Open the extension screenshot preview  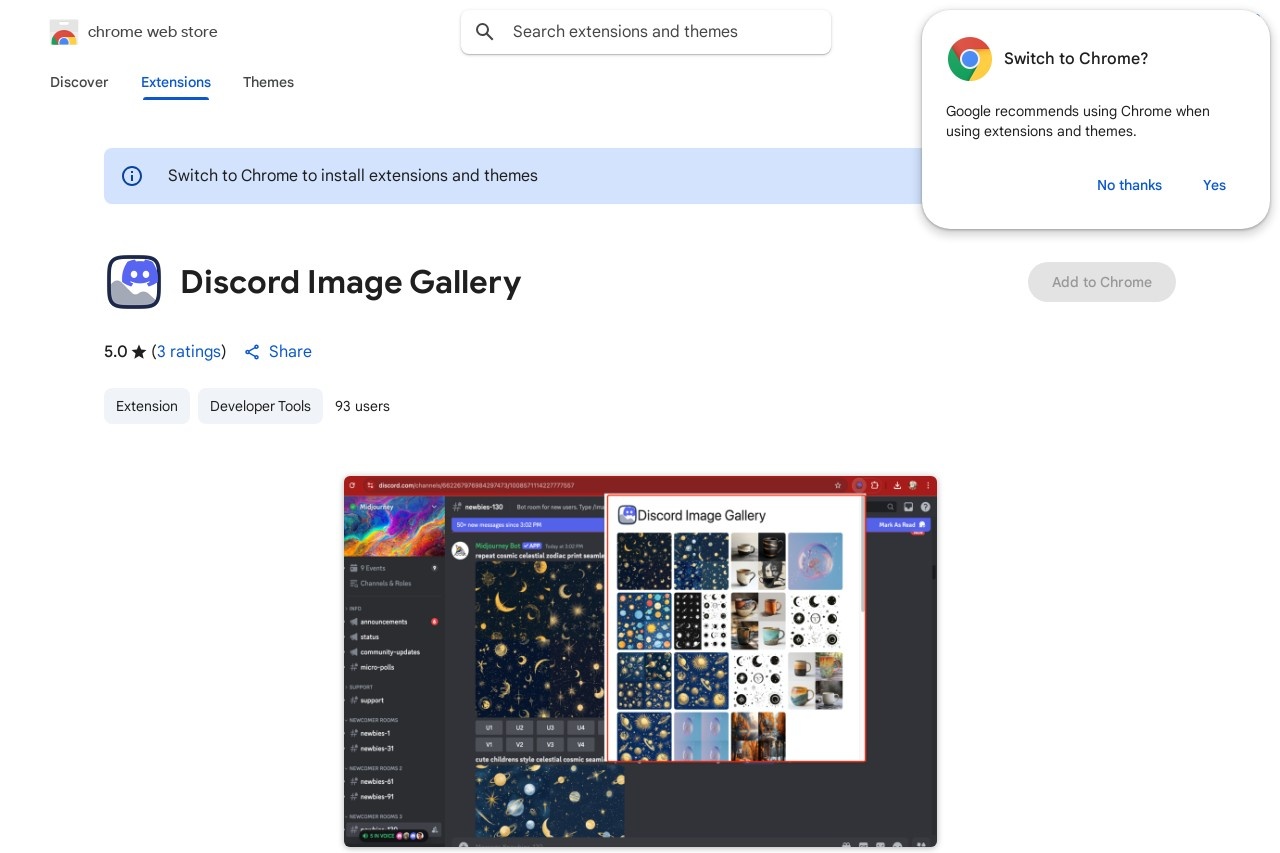point(640,662)
